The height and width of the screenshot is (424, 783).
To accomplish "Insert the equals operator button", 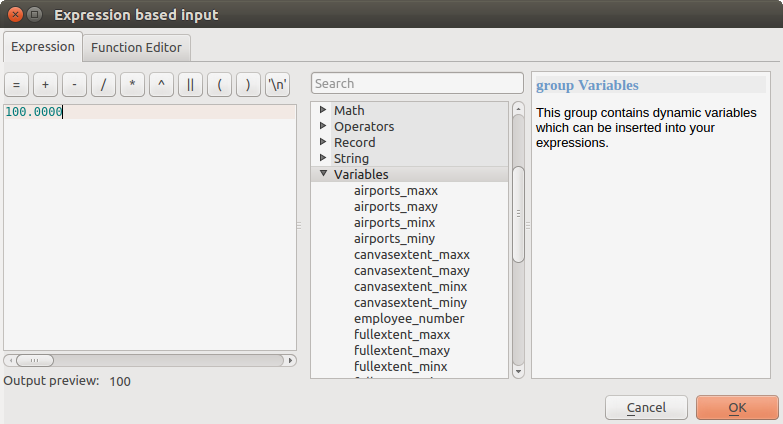I will pyautogui.click(x=16, y=85).
